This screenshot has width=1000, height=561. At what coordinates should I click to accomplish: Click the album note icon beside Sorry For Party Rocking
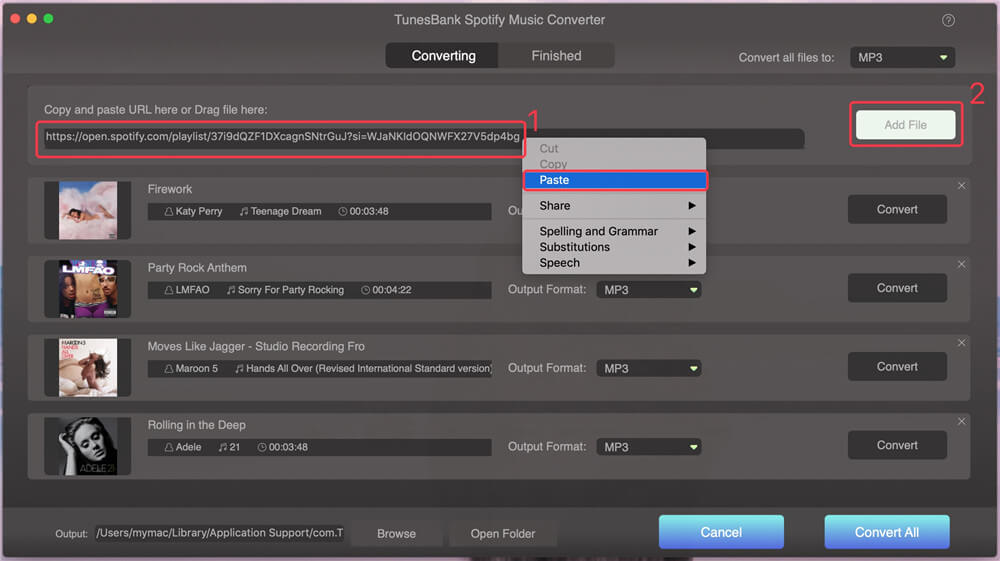click(231, 290)
